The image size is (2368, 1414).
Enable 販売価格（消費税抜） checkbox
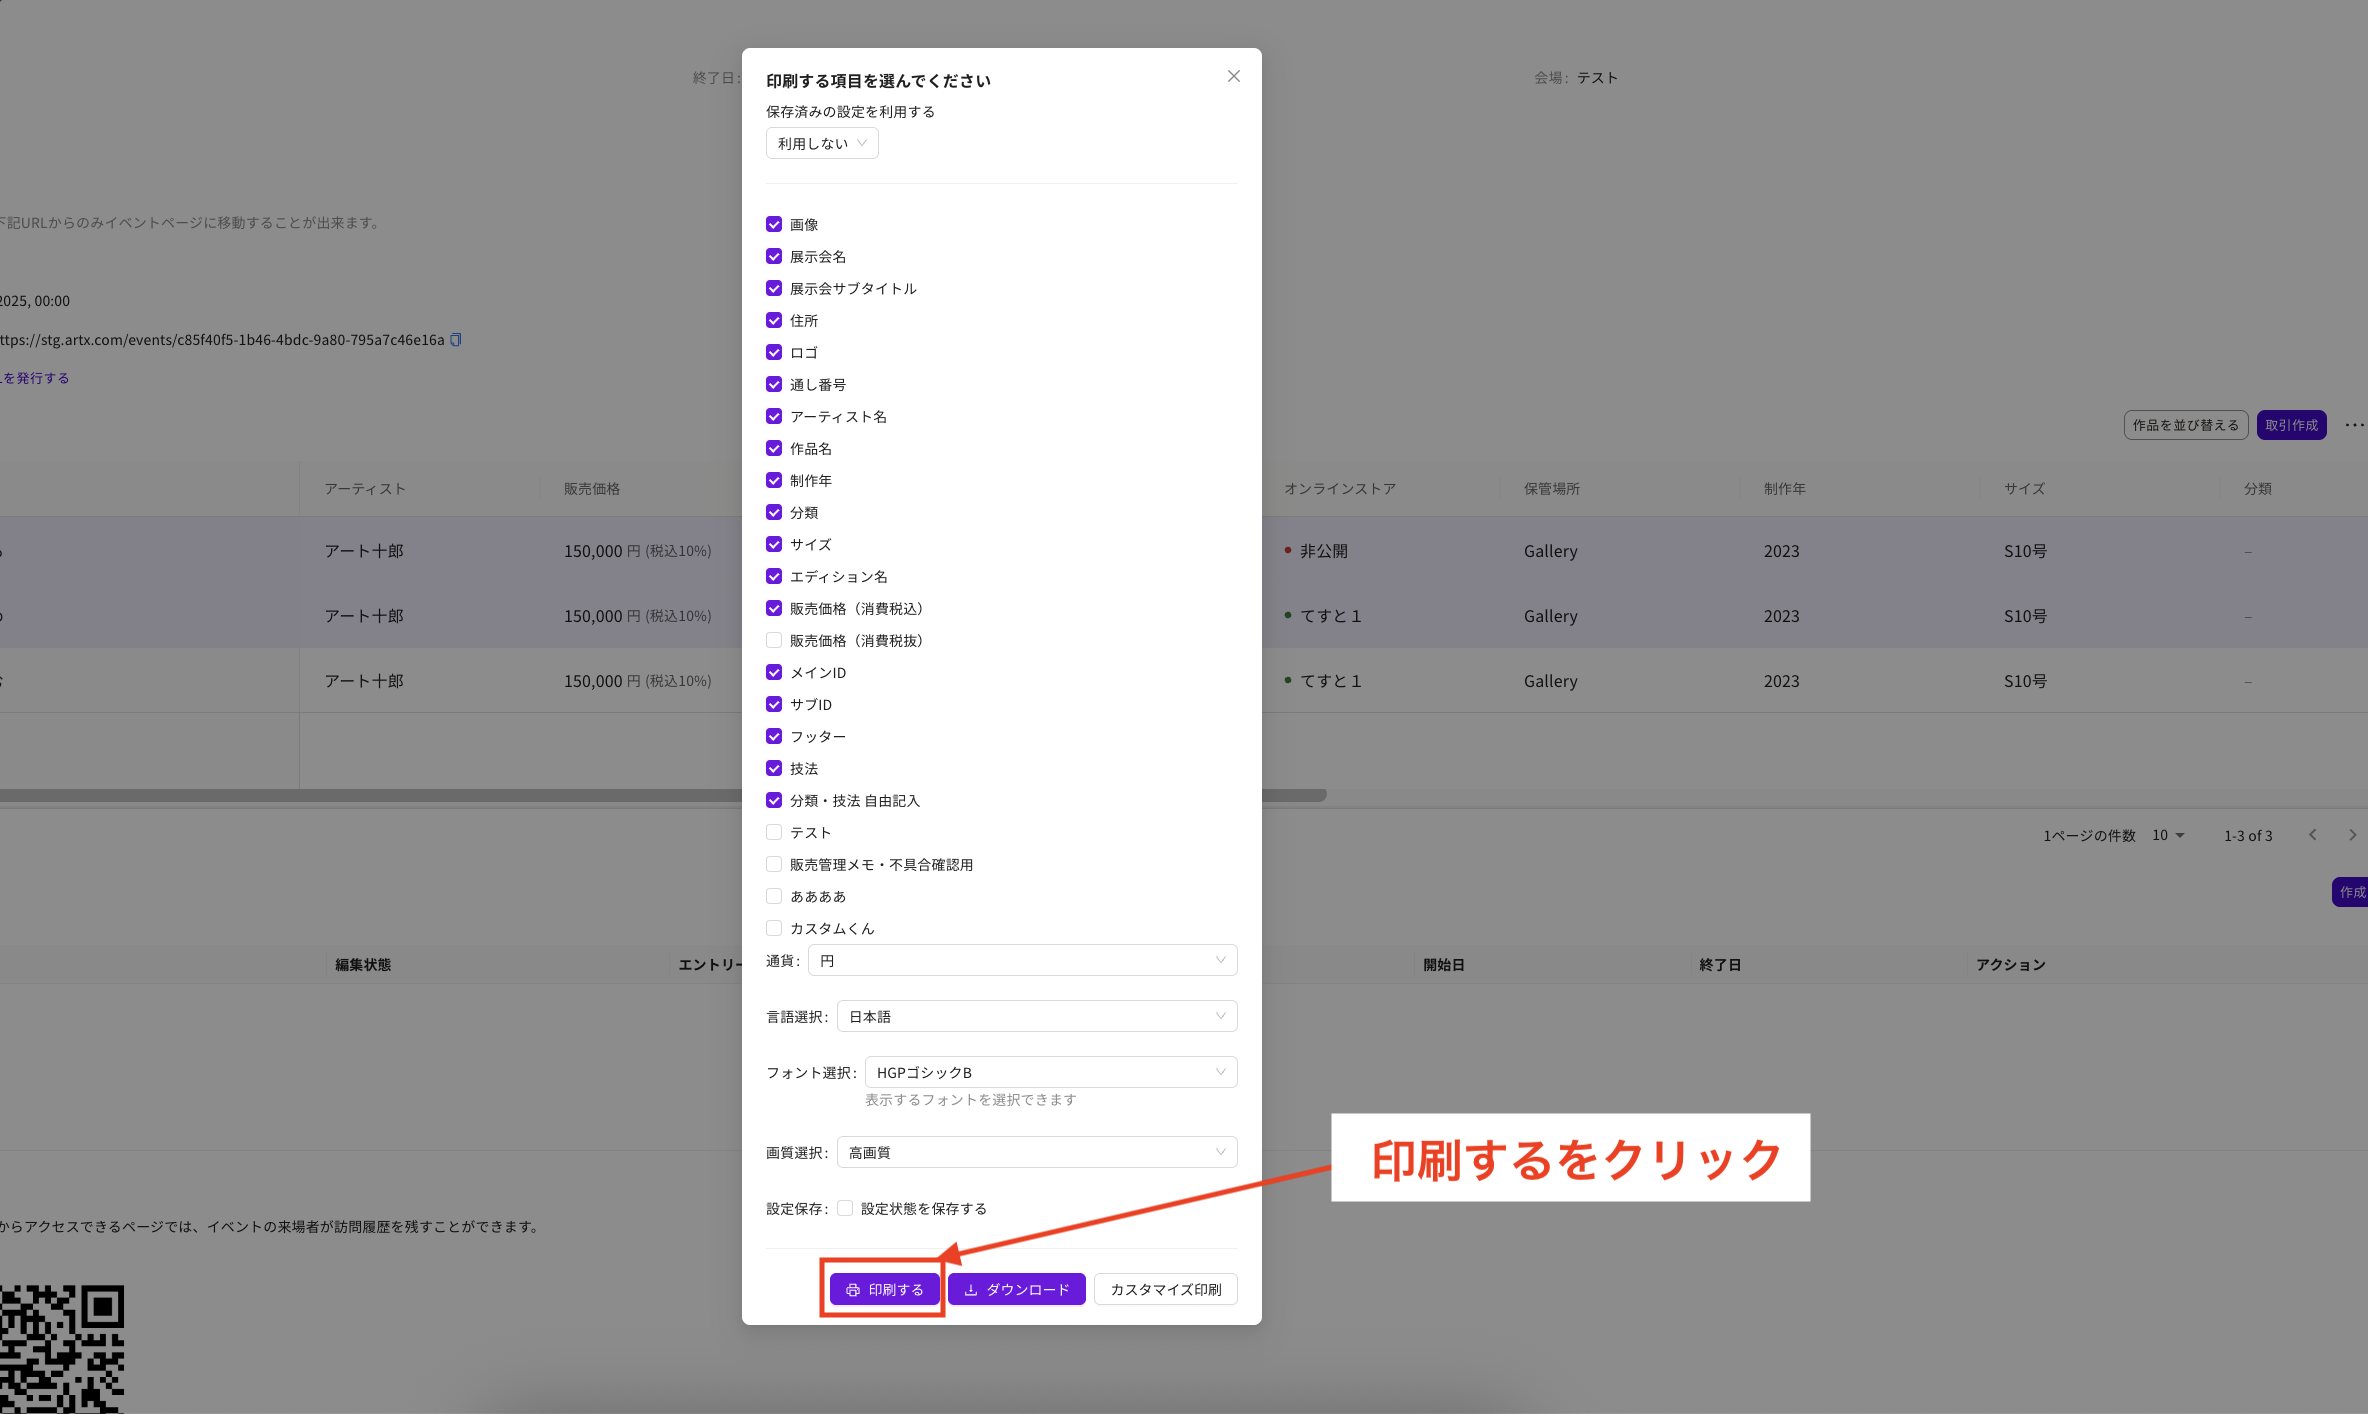(x=774, y=640)
